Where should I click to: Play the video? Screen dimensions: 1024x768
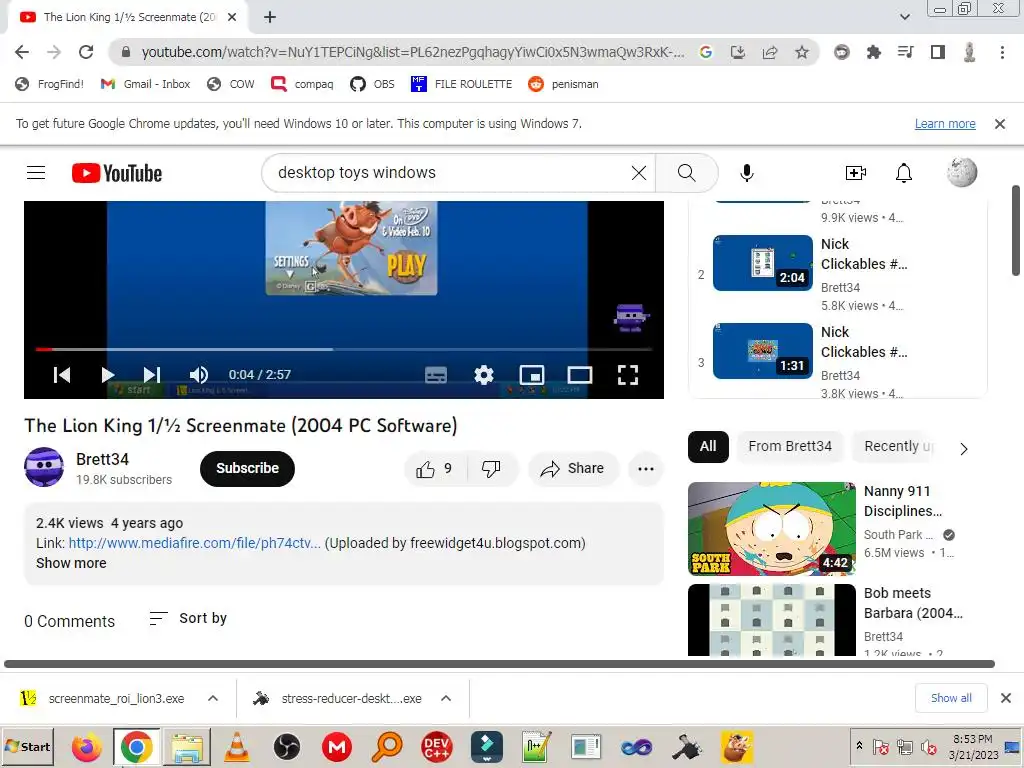pyautogui.click(x=108, y=375)
